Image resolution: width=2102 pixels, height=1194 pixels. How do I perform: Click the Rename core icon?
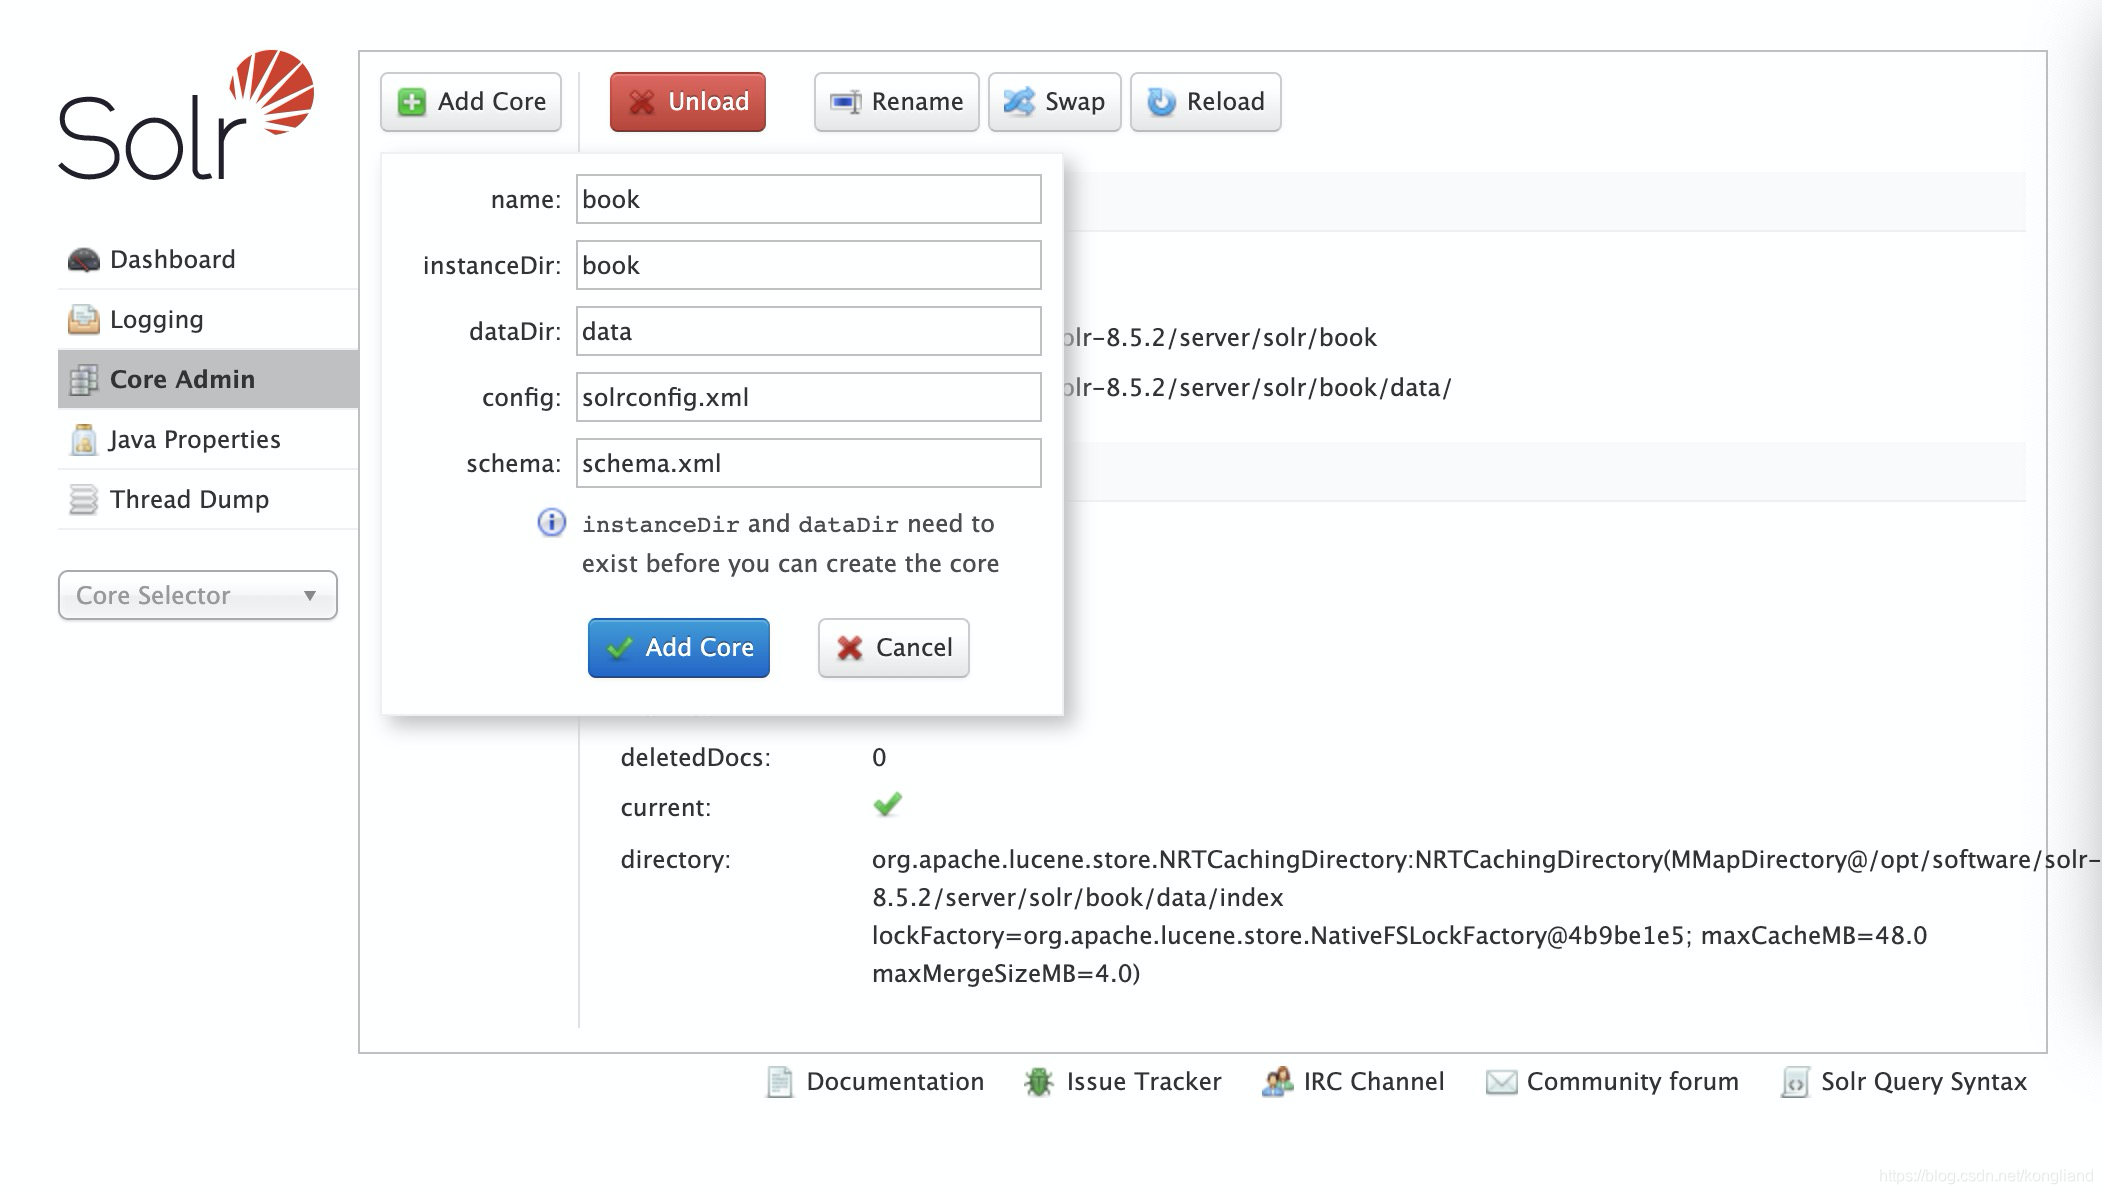[845, 101]
